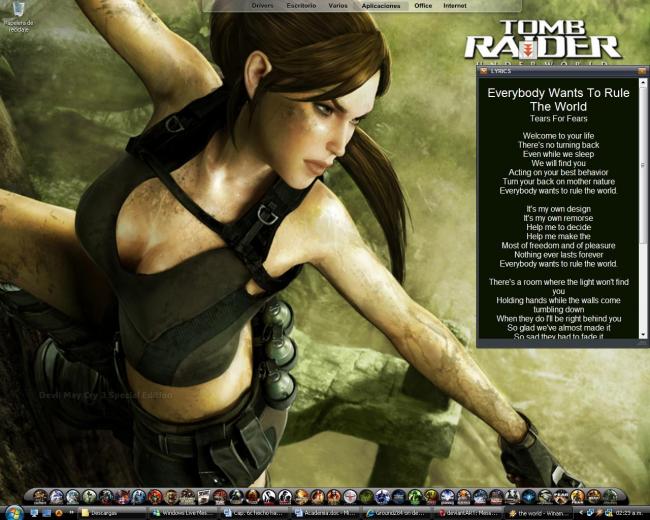The width and height of the screenshot is (650, 520).
Task: Click the lyric 'It's my own remorse'
Action: (x=558, y=218)
